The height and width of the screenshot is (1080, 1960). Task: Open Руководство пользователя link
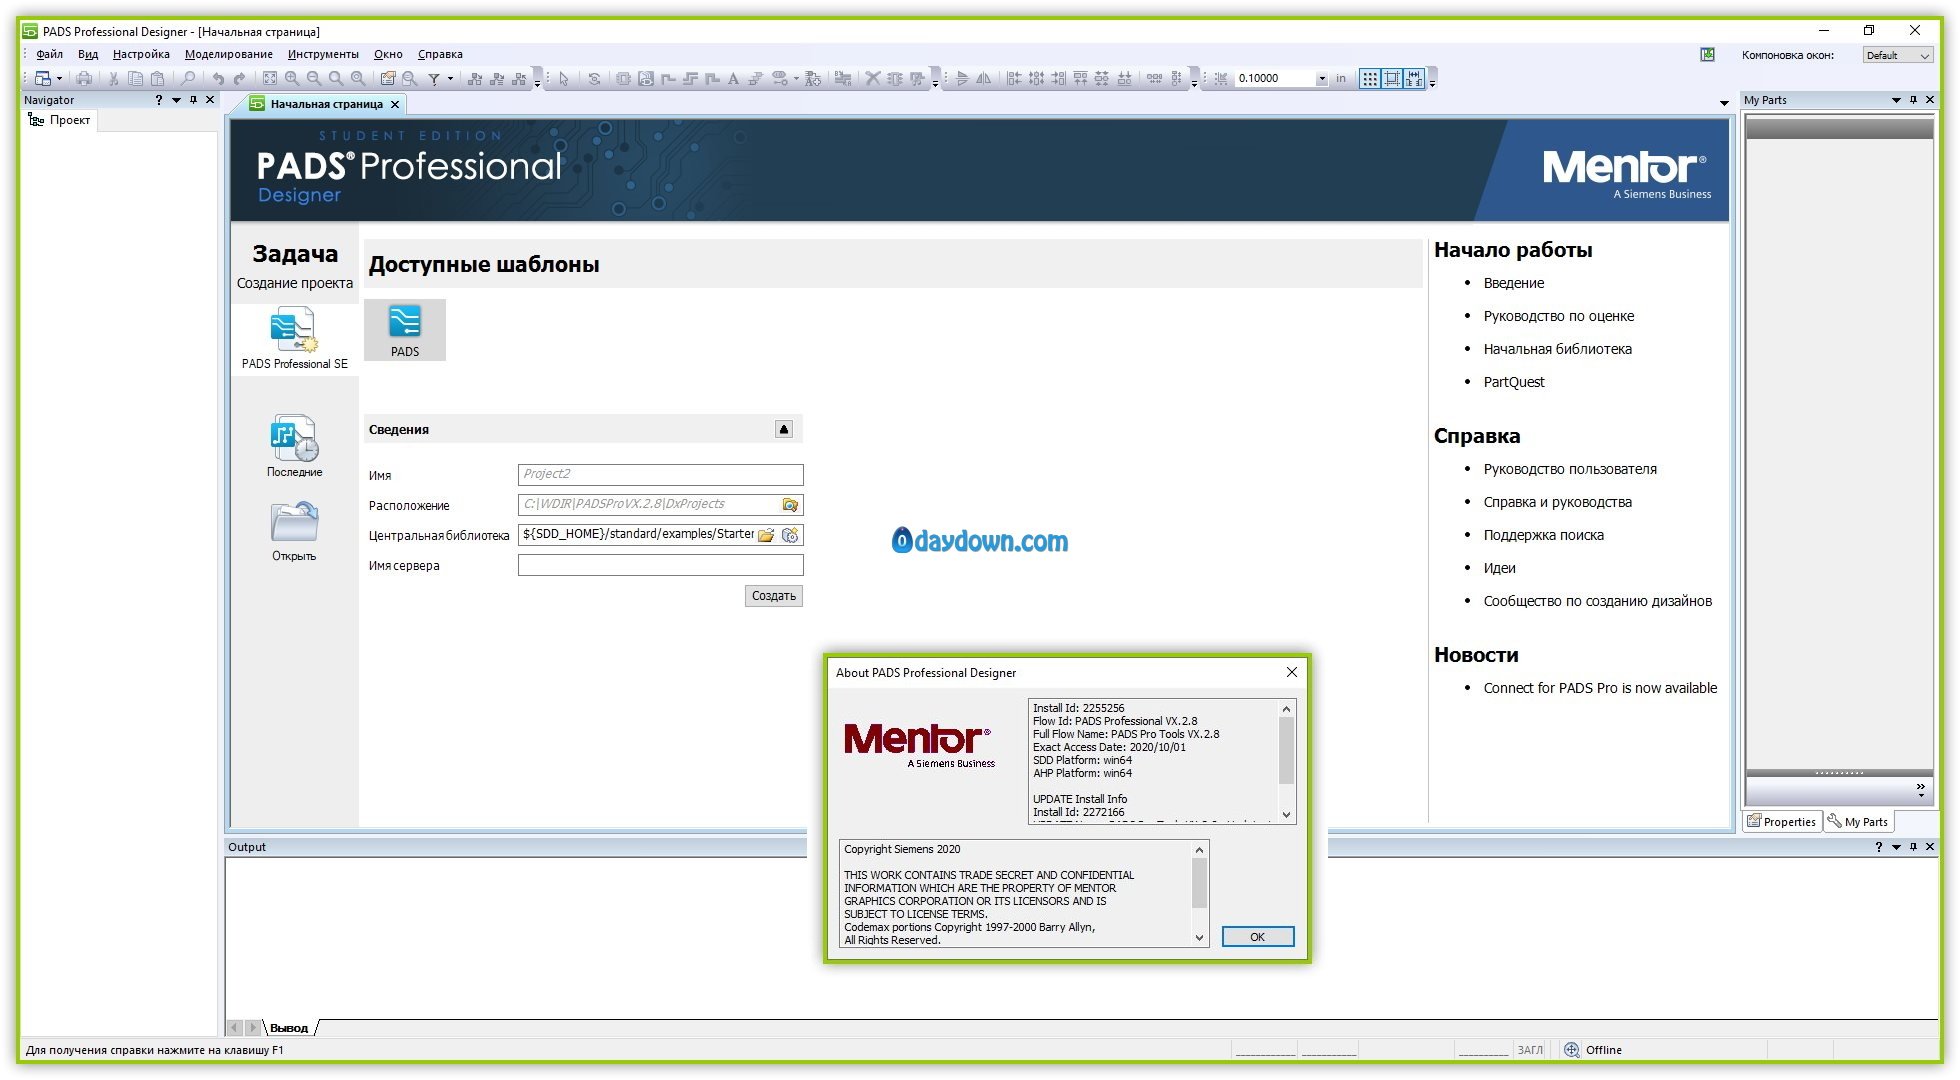coord(1570,469)
